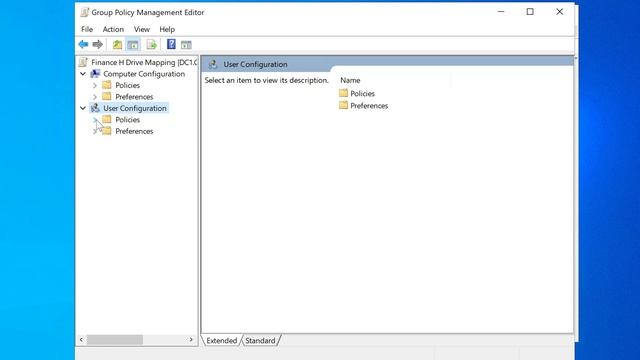Open the File menu
The height and width of the screenshot is (360, 640).
(x=87, y=29)
